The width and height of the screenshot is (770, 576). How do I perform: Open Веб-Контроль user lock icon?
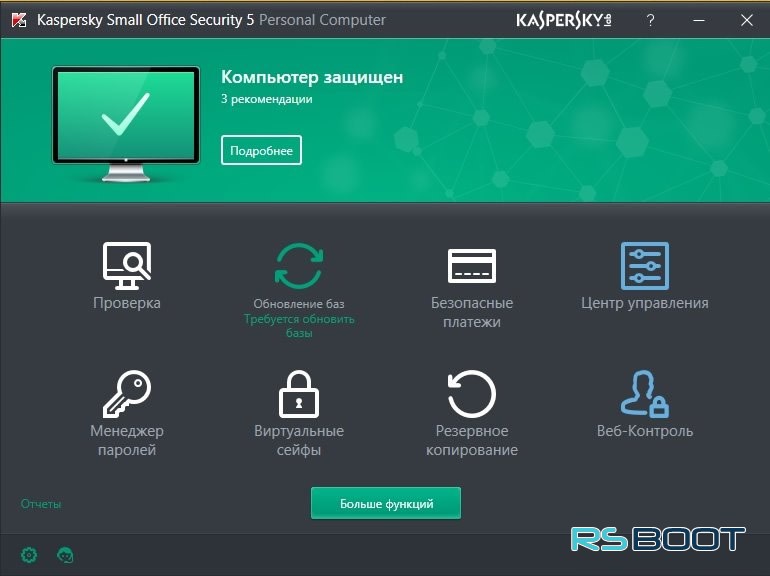coord(645,394)
